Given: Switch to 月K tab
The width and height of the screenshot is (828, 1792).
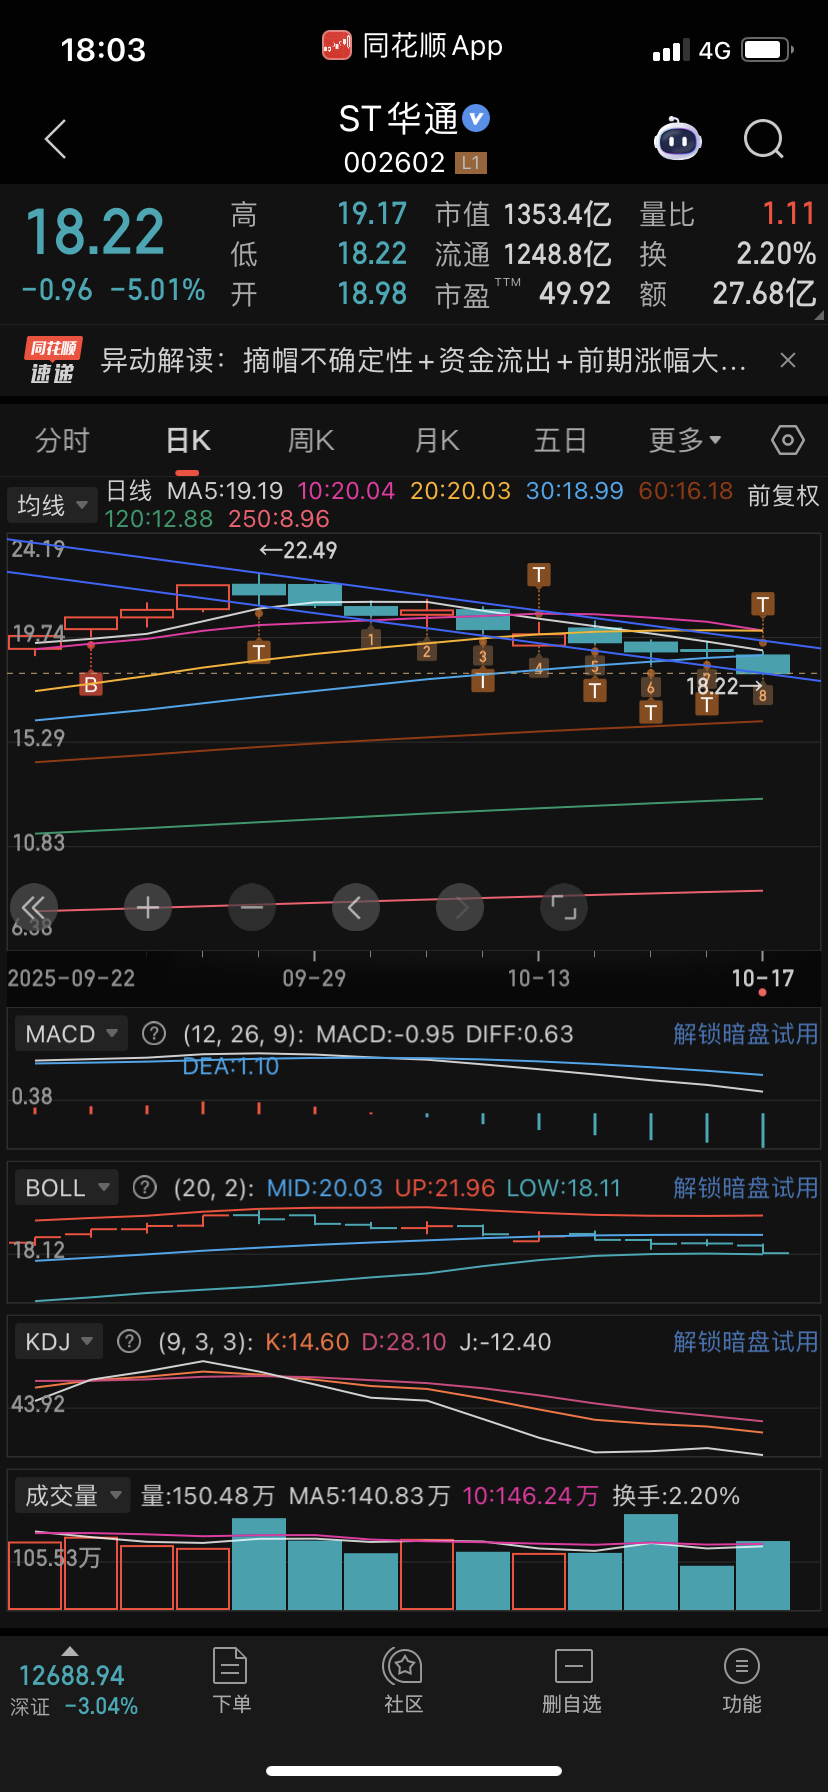Looking at the screenshot, I should tap(436, 440).
